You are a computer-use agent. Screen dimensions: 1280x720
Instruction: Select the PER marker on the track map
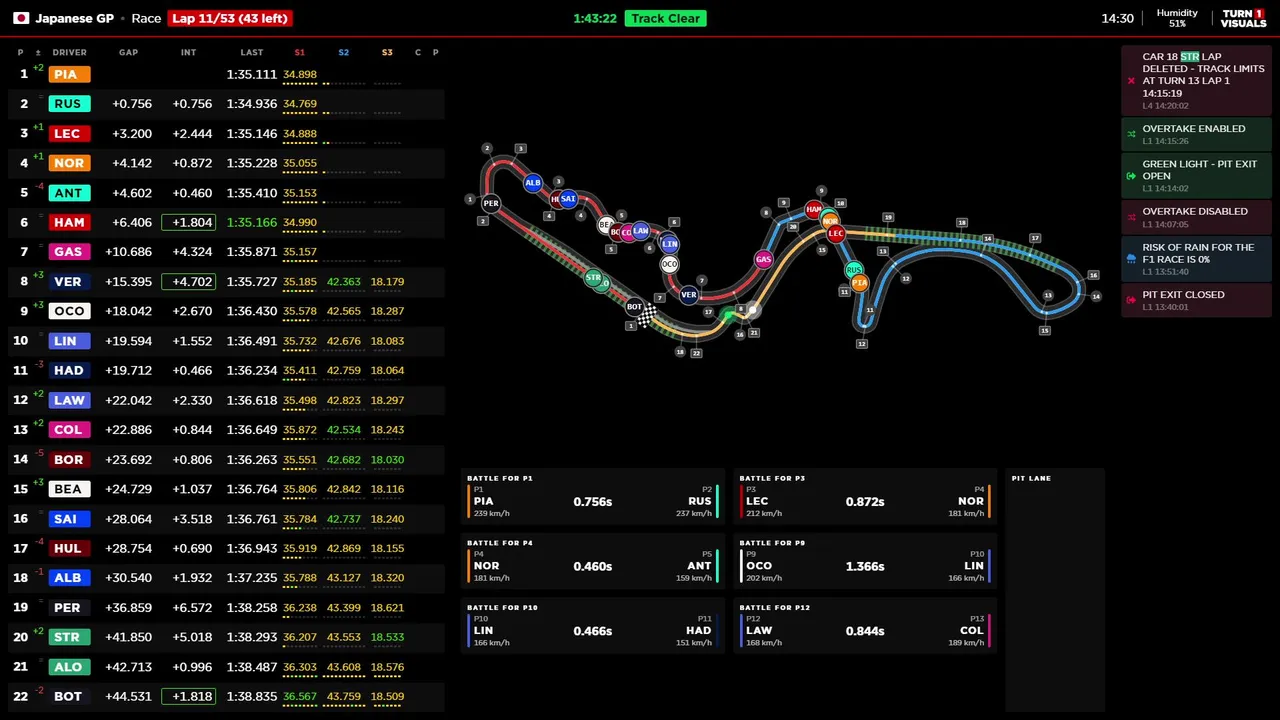[491, 203]
